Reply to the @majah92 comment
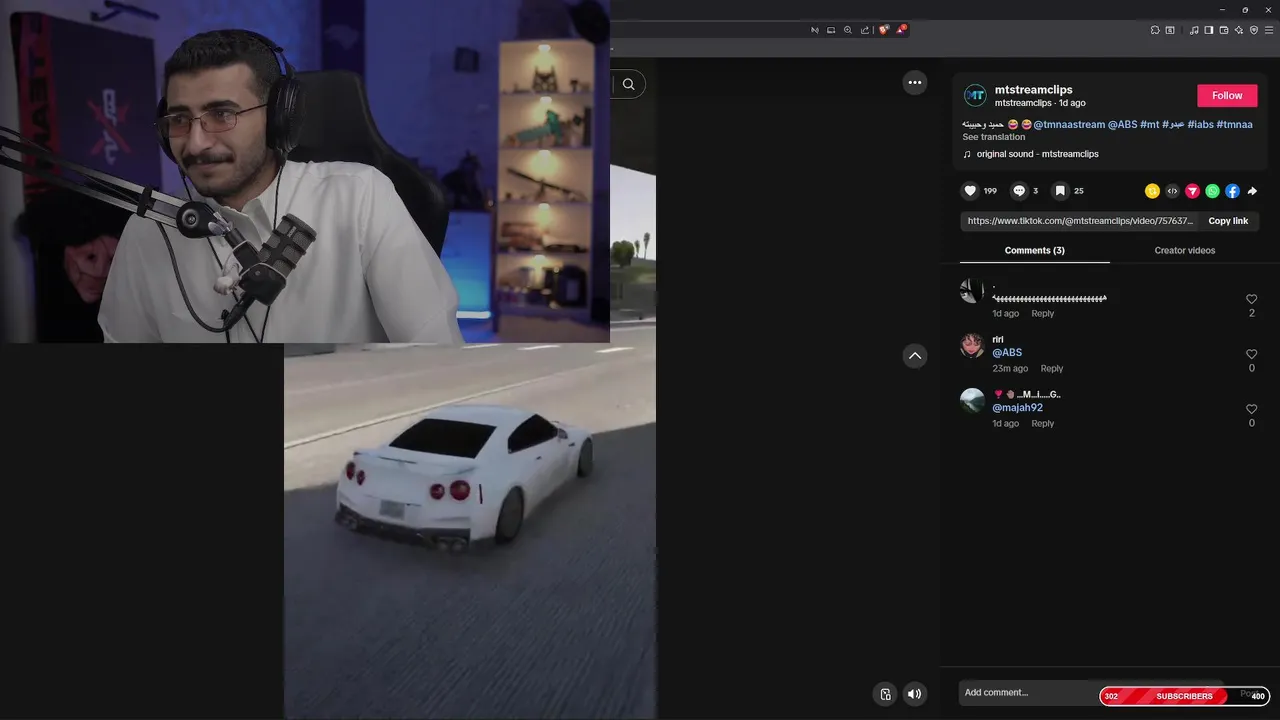The width and height of the screenshot is (1280, 720). 1042,424
